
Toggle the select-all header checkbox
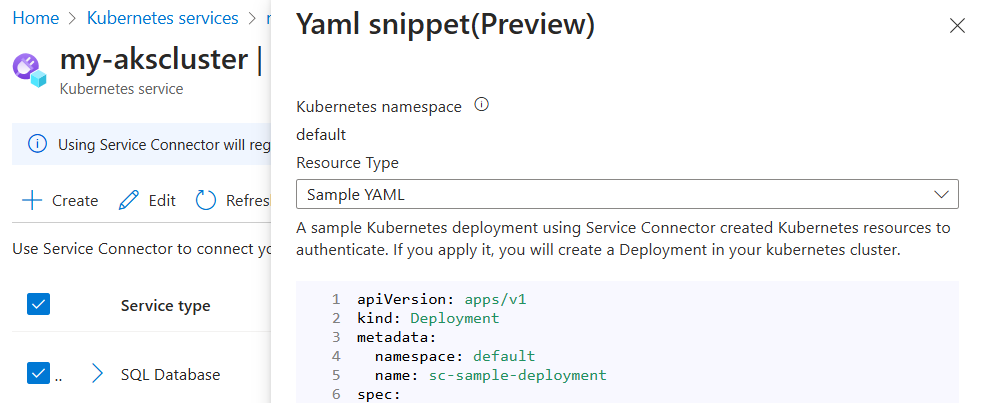click(x=38, y=305)
